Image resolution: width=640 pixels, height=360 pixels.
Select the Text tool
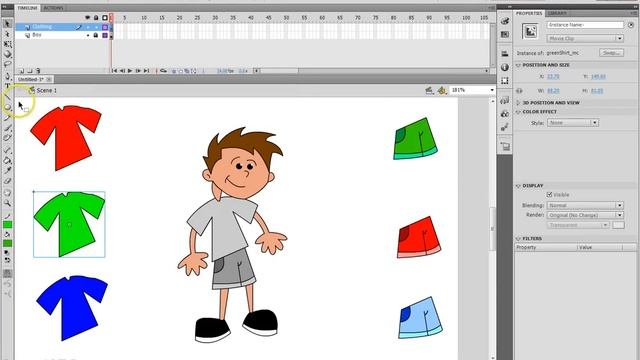pos(7,86)
